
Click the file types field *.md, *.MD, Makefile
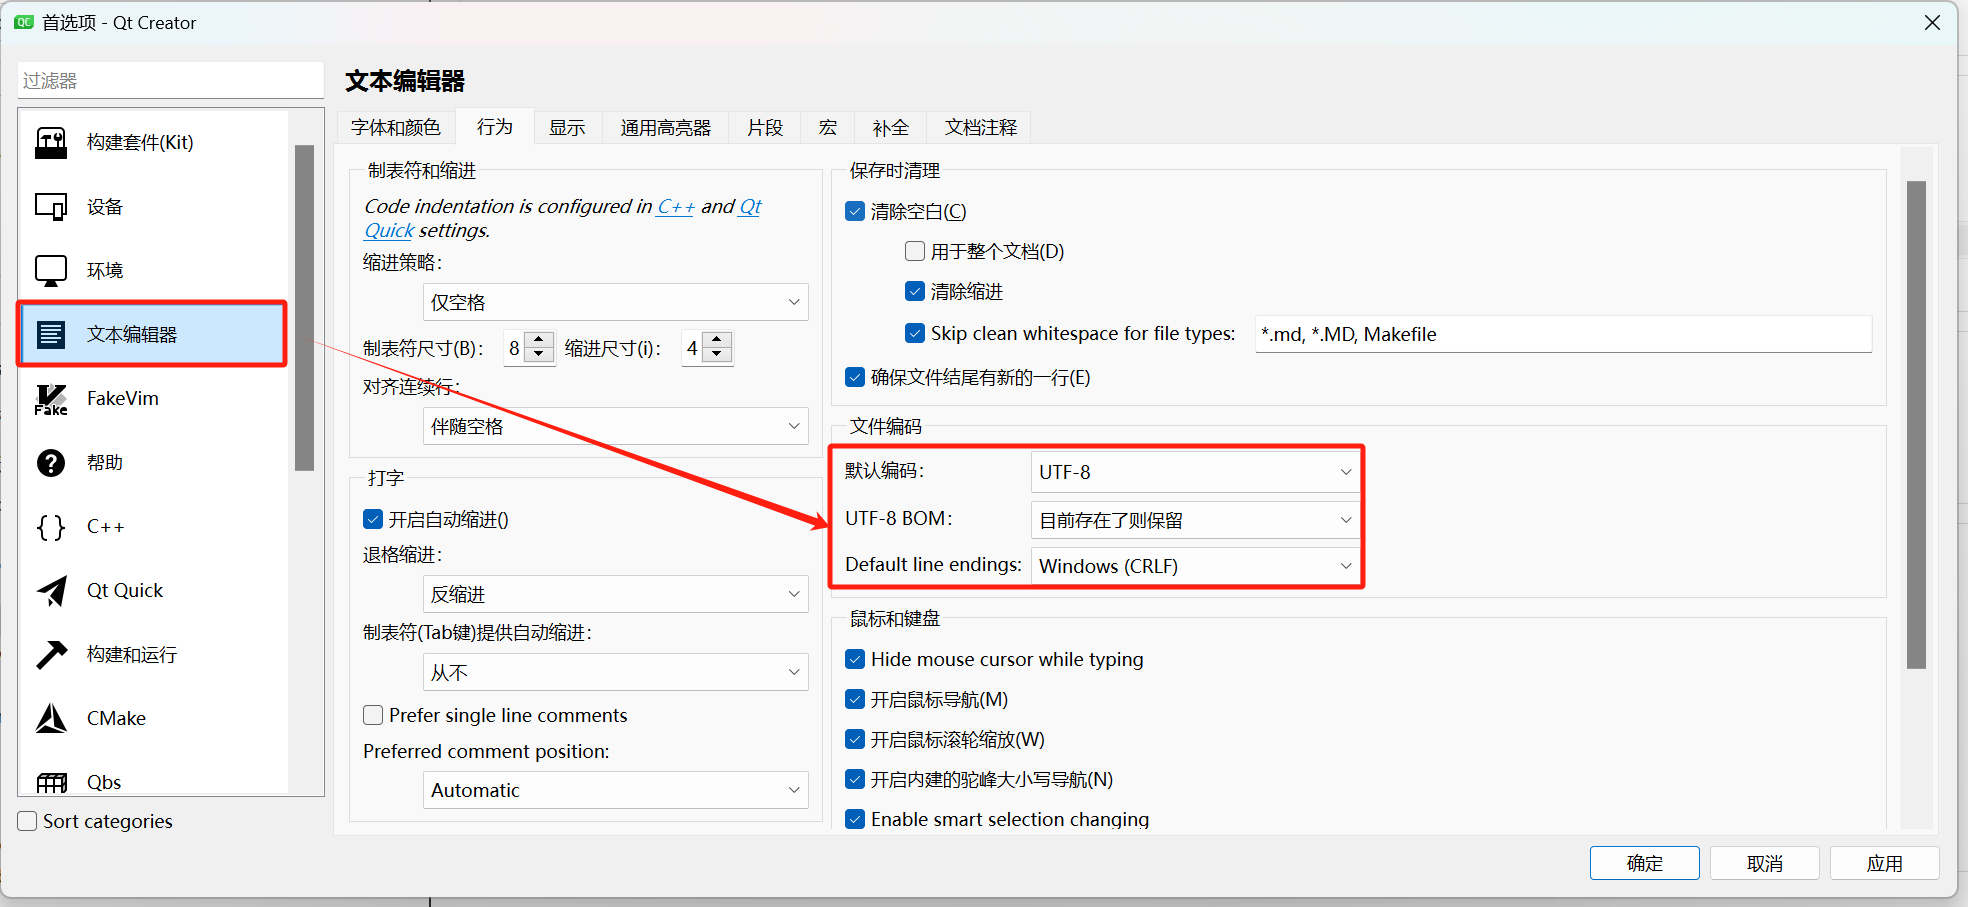pyautogui.click(x=1564, y=334)
